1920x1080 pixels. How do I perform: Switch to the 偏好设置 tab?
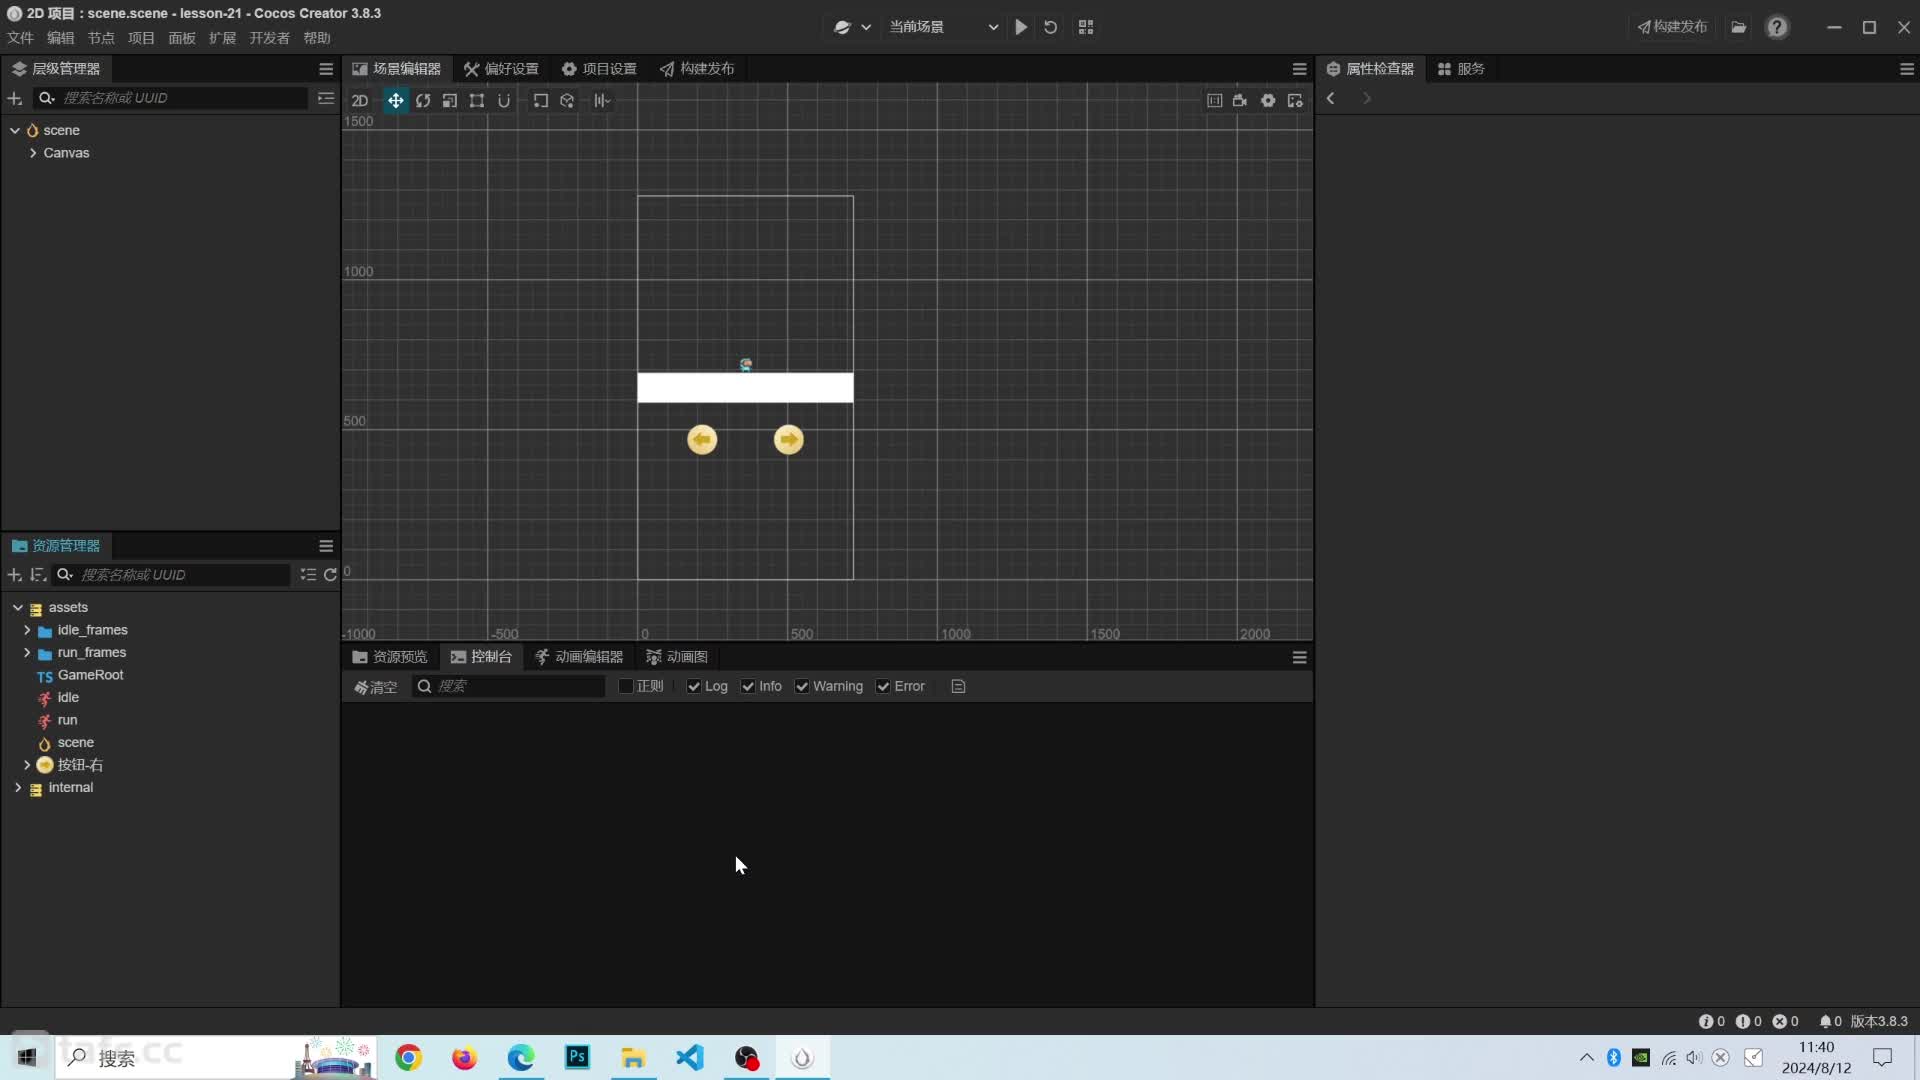(501, 69)
